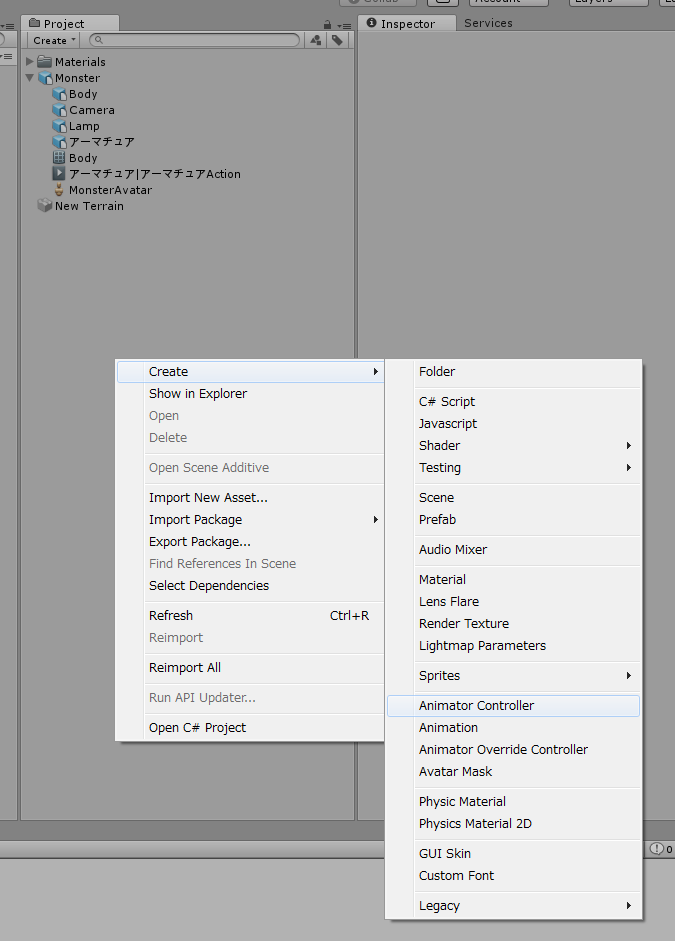Create a new Material

coord(514,580)
